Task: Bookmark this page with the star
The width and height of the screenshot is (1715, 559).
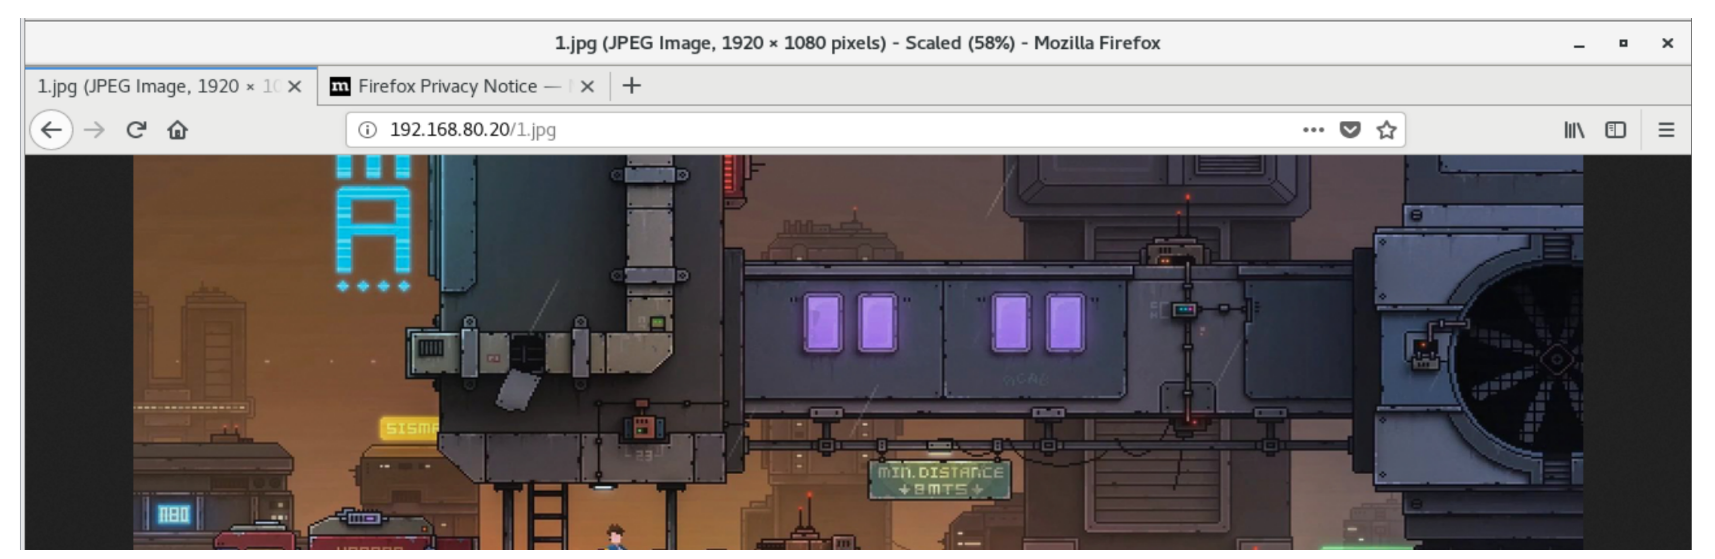Action: click(1386, 130)
